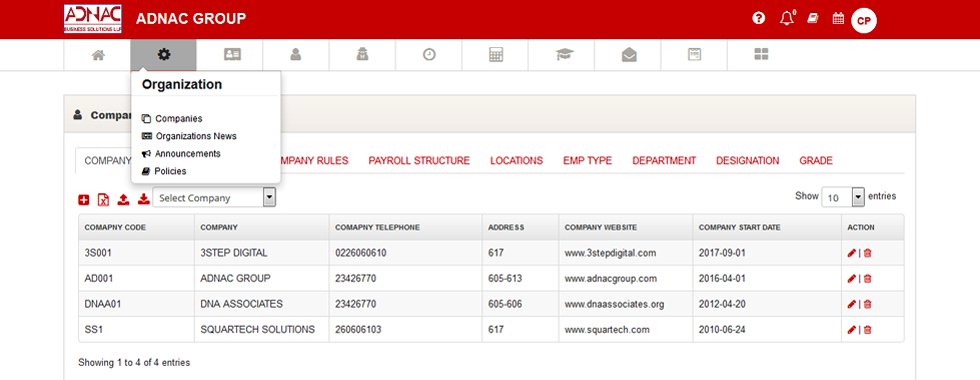
Task: Edit the DNA ASSOCIATES row
Action: pos(851,304)
